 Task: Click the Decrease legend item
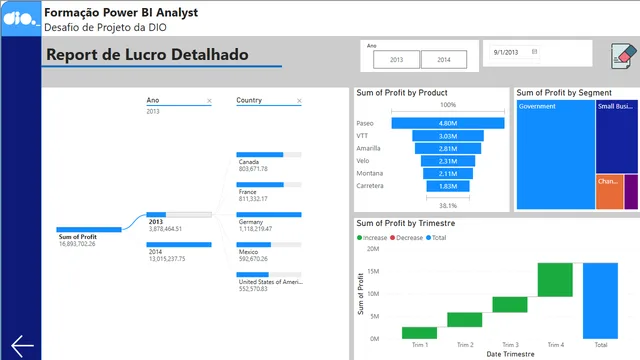tap(407, 238)
